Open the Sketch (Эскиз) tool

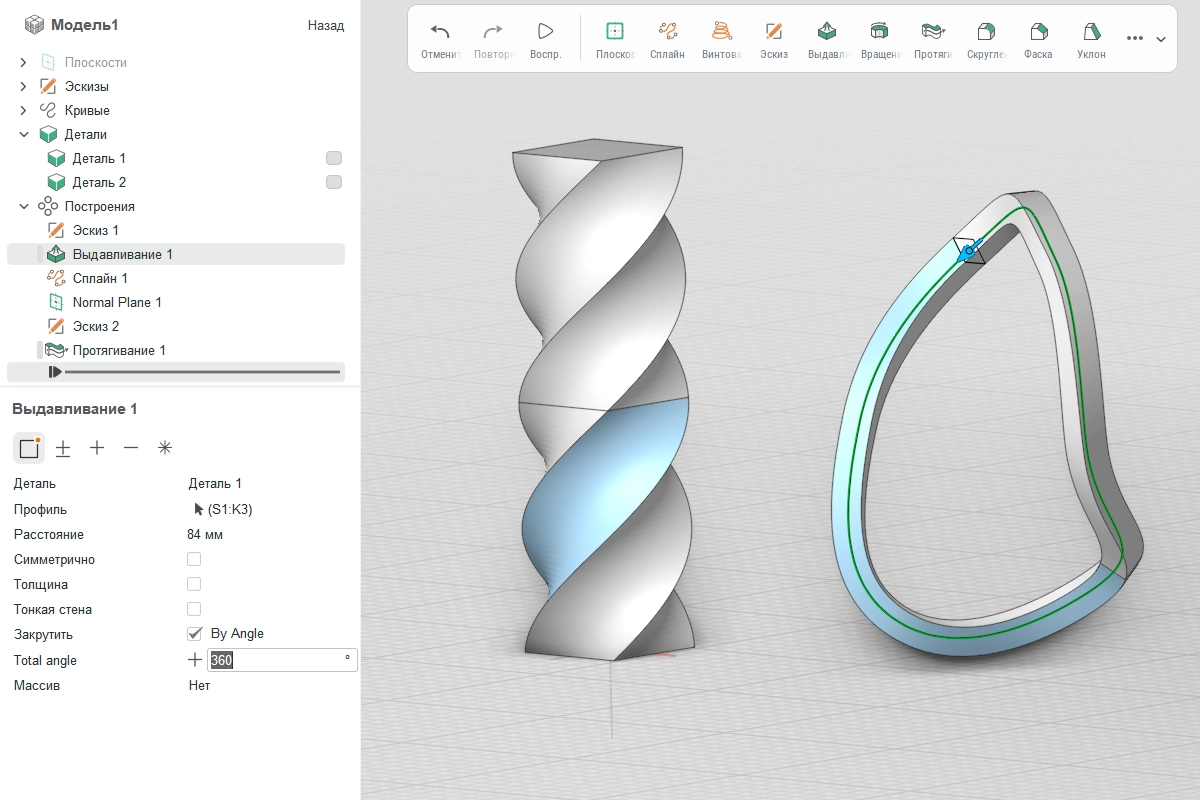[773, 38]
